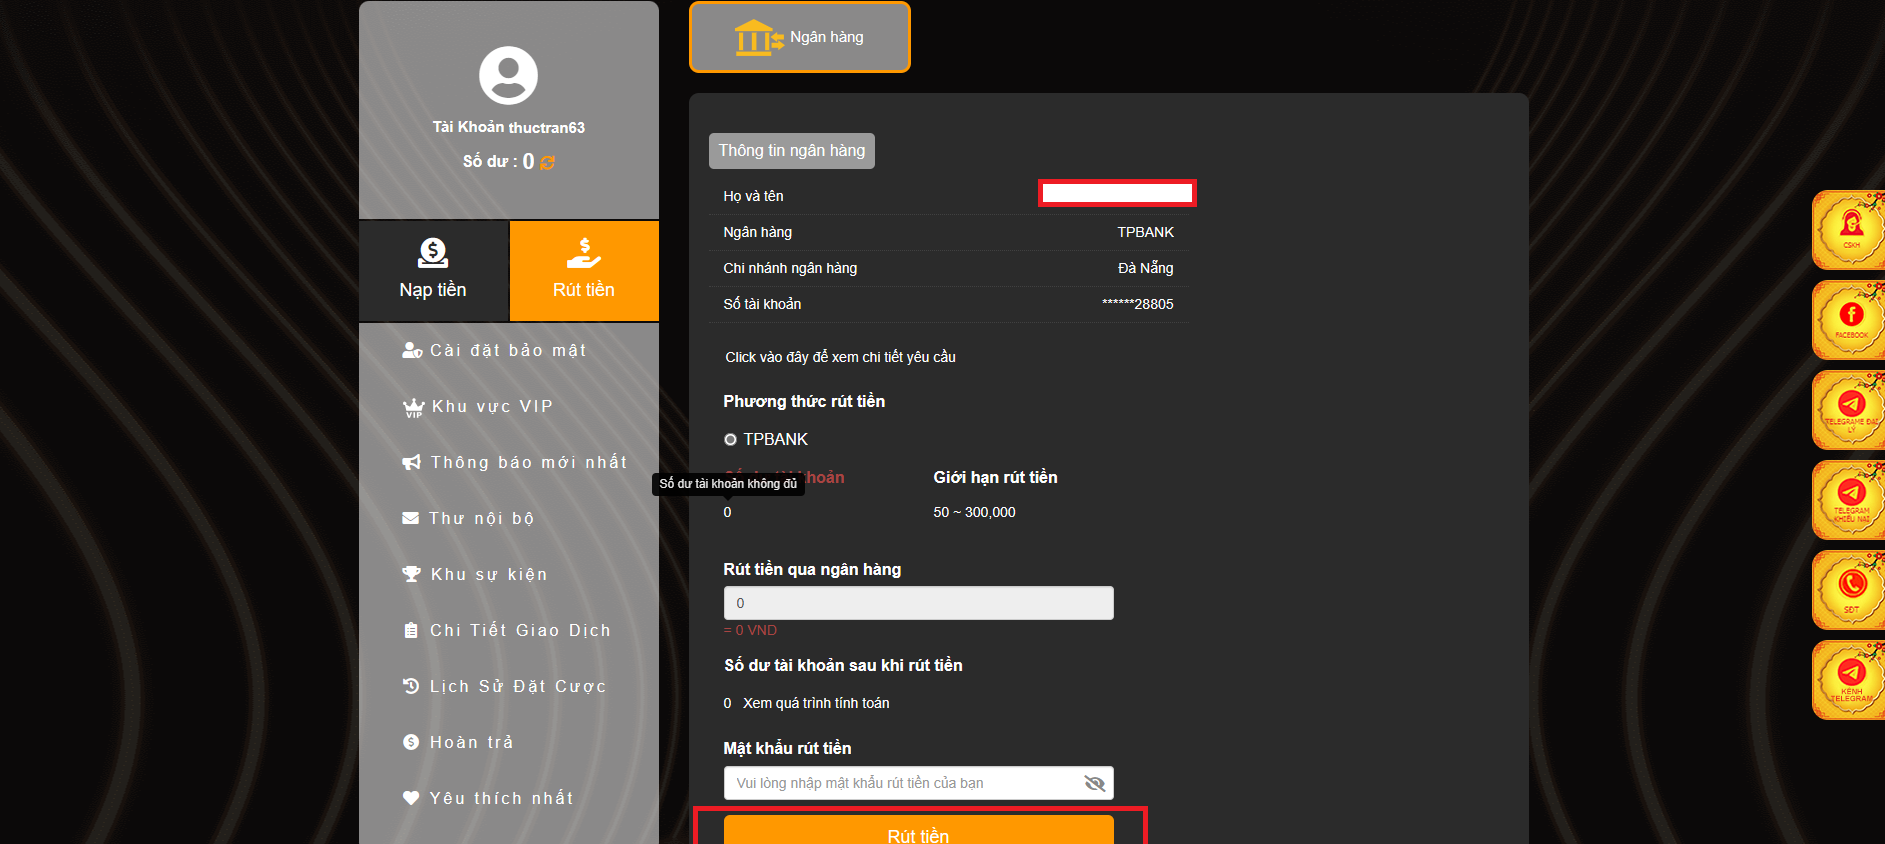This screenshot has width=1885, height=844.
Task: Select the TPBANK radio option
Action: [x=730, y=440]
